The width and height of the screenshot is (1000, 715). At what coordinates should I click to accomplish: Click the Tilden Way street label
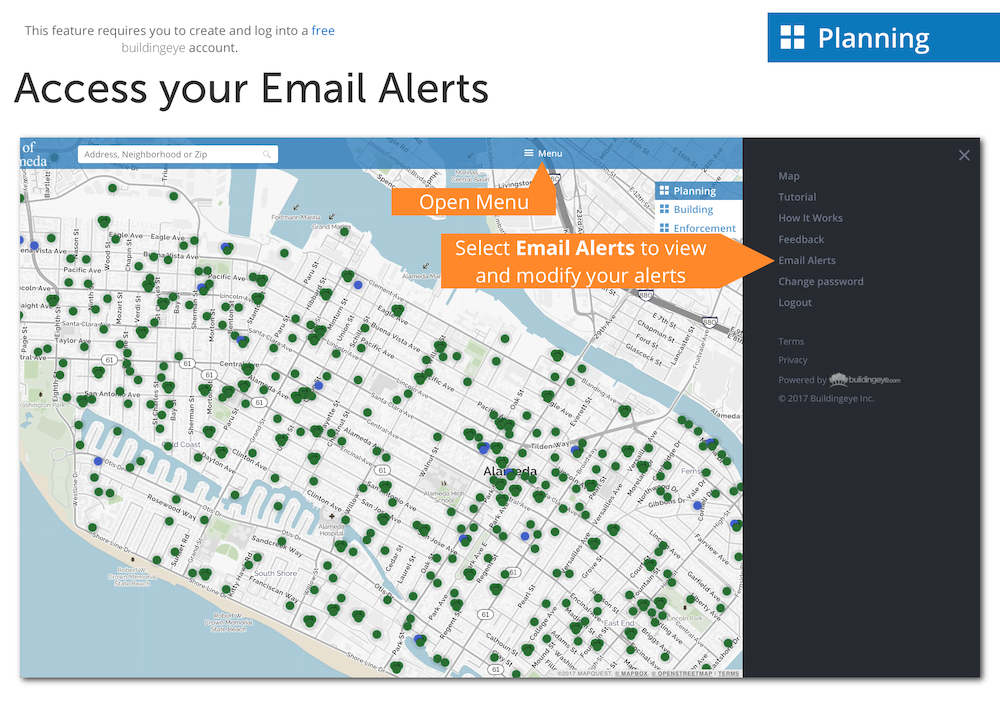click(x=550, y=445)
